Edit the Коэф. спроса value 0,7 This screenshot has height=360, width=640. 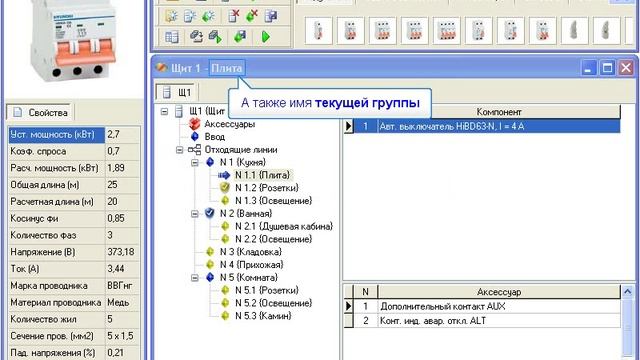(122, 151)
